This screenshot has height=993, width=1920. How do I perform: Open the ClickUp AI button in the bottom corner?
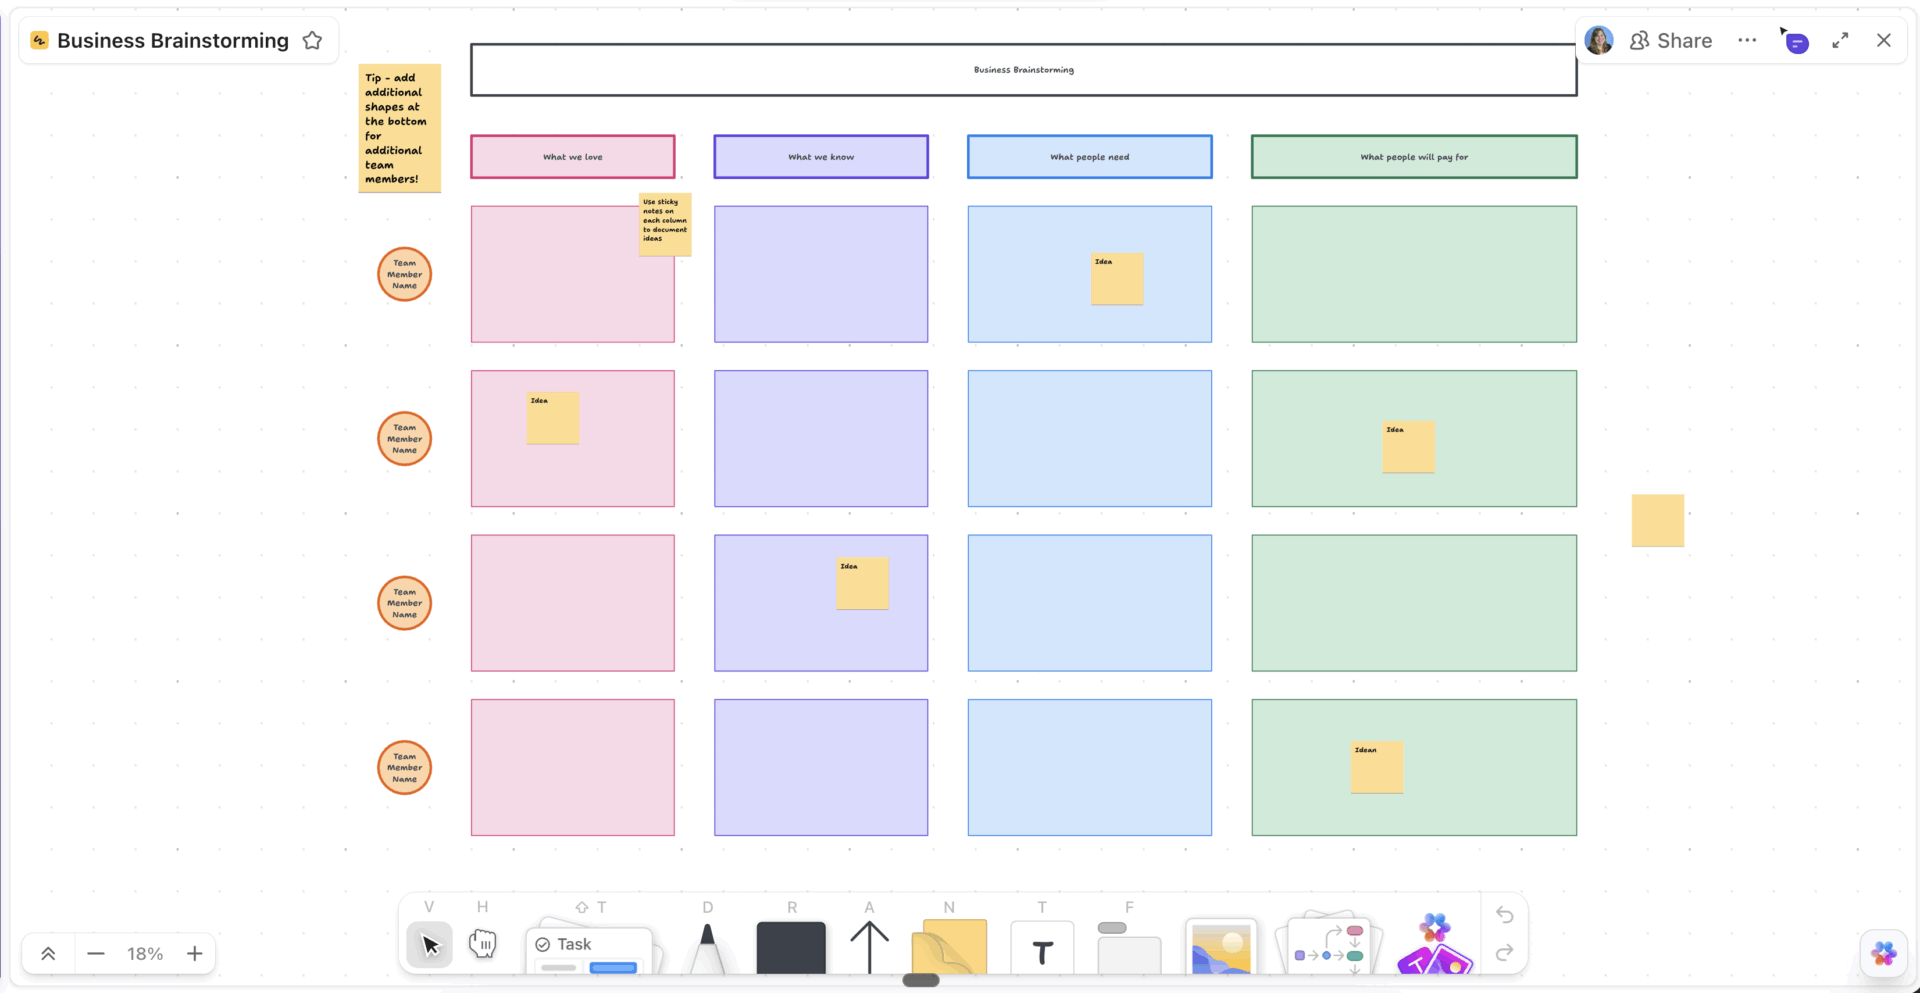[x=1884, y=954]
